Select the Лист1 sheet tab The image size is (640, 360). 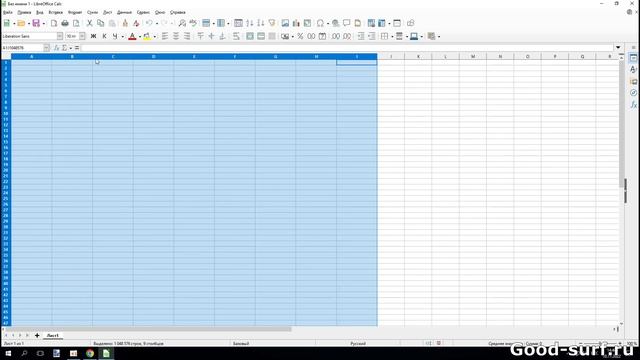coord(53,336)
